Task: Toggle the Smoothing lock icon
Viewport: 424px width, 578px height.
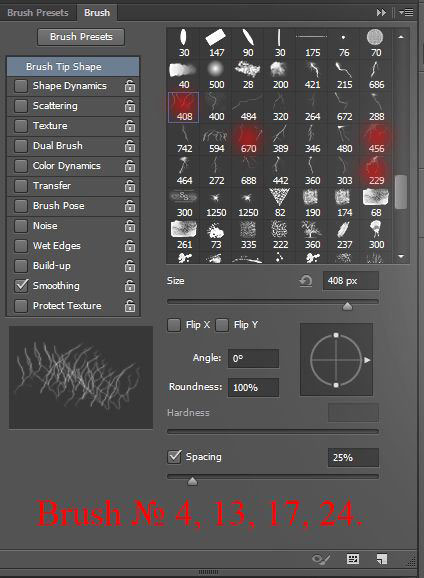Action: click(130, 286)
